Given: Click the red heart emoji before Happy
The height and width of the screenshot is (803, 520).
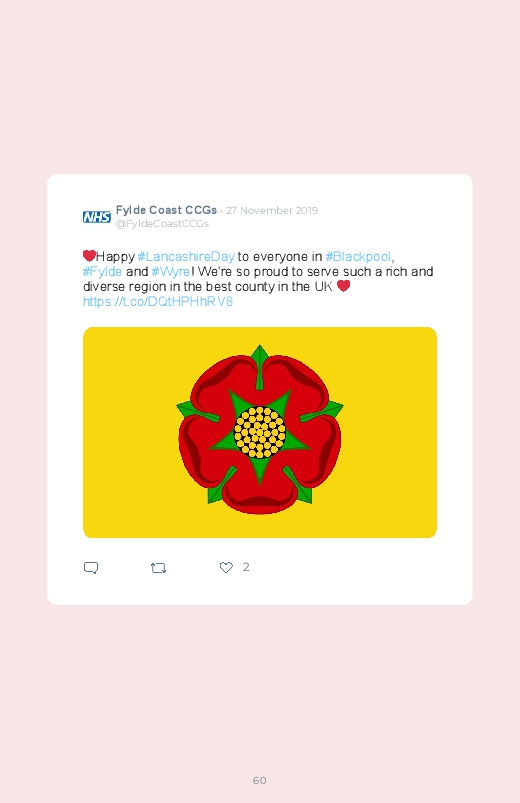Looking at the screenshot, I should click(89, 256).
